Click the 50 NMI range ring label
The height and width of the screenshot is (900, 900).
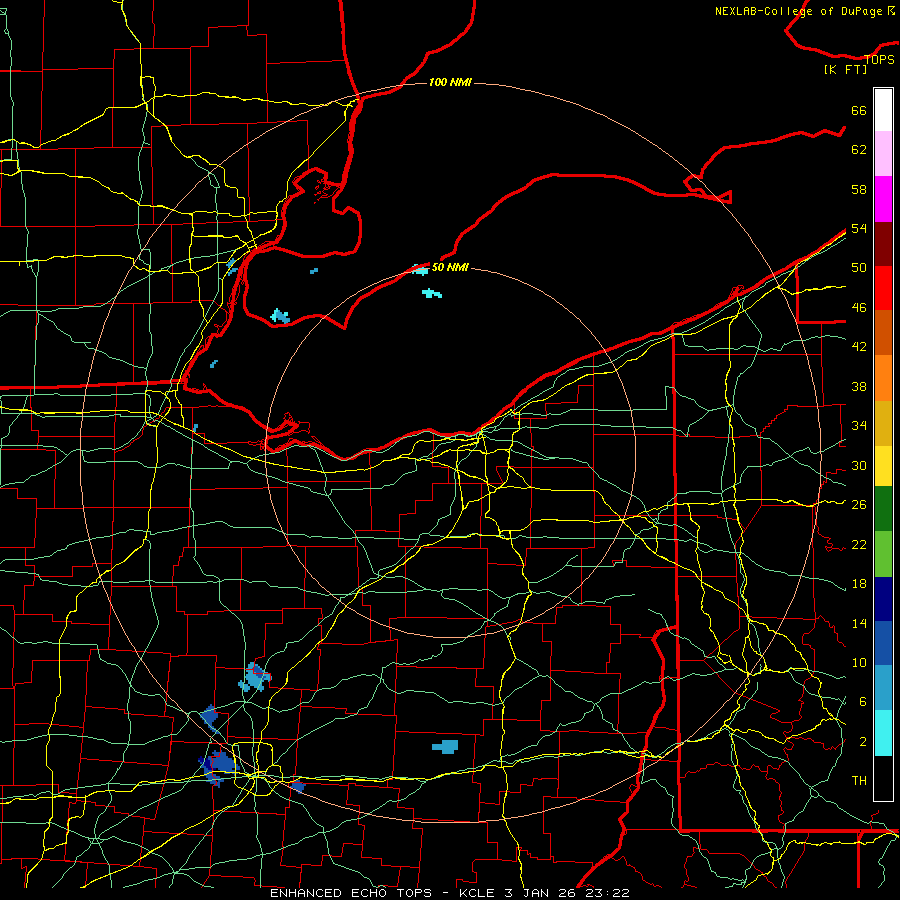click(450, 267)
